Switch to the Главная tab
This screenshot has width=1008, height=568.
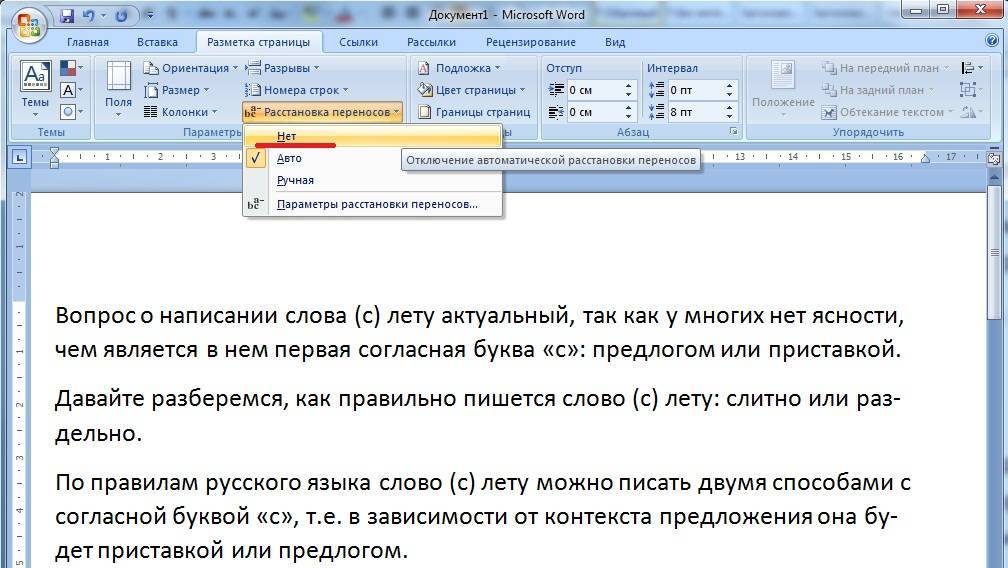coord(88,42)
